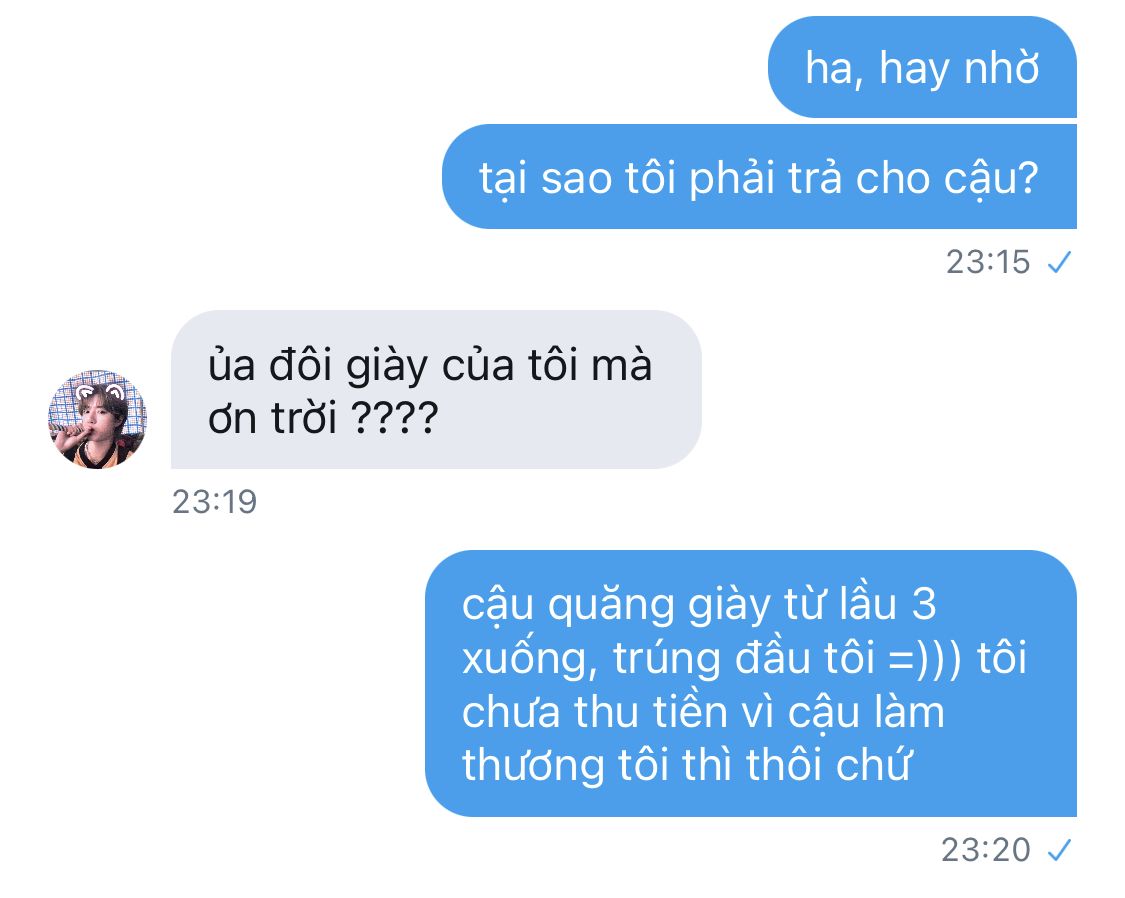The width and height of the screenshot is (1125, 898).
Task: Click the 23:20 timestamp
Action: (986, 851)
